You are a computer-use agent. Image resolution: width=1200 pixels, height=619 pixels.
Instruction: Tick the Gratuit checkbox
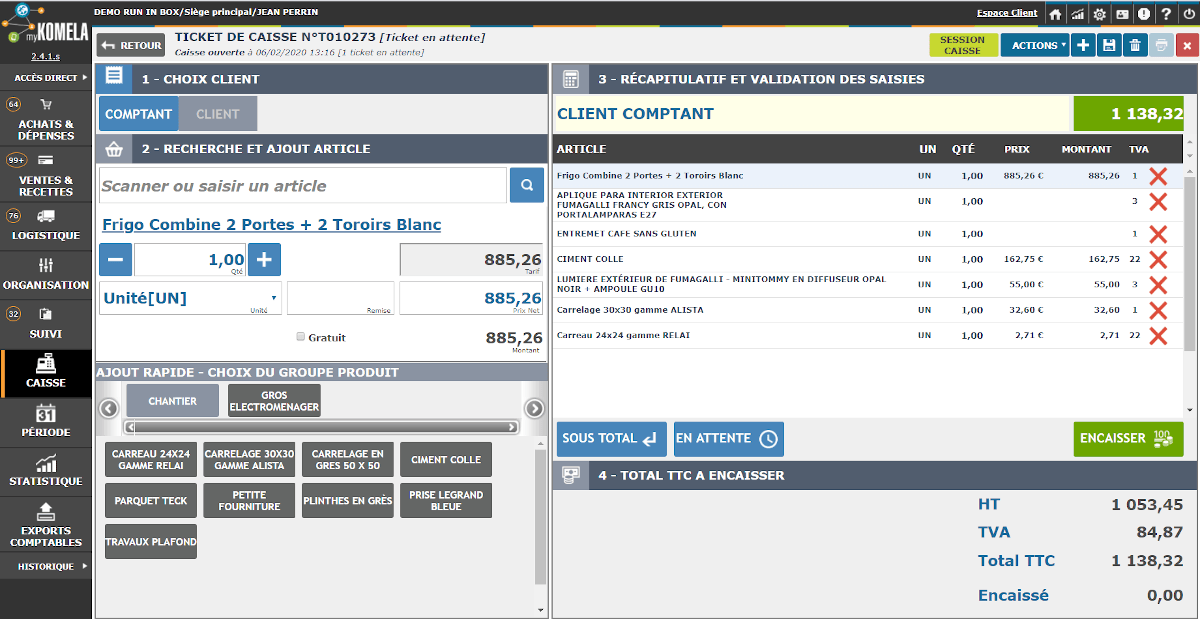coord(300,337)
